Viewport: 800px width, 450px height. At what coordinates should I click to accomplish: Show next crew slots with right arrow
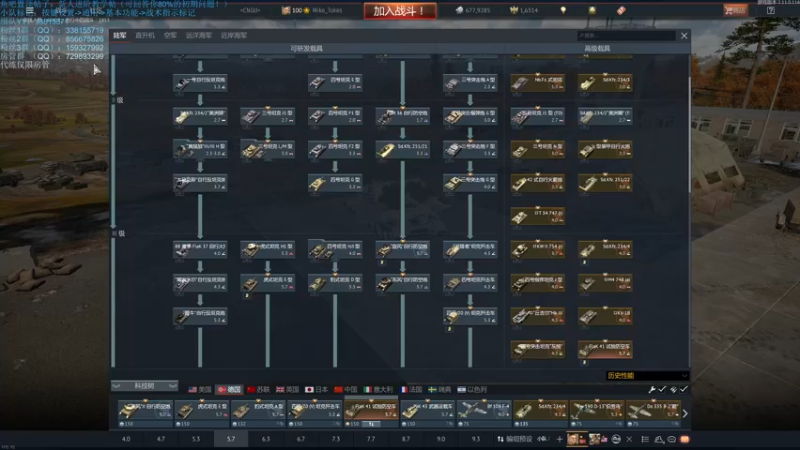tap(685, 413)
